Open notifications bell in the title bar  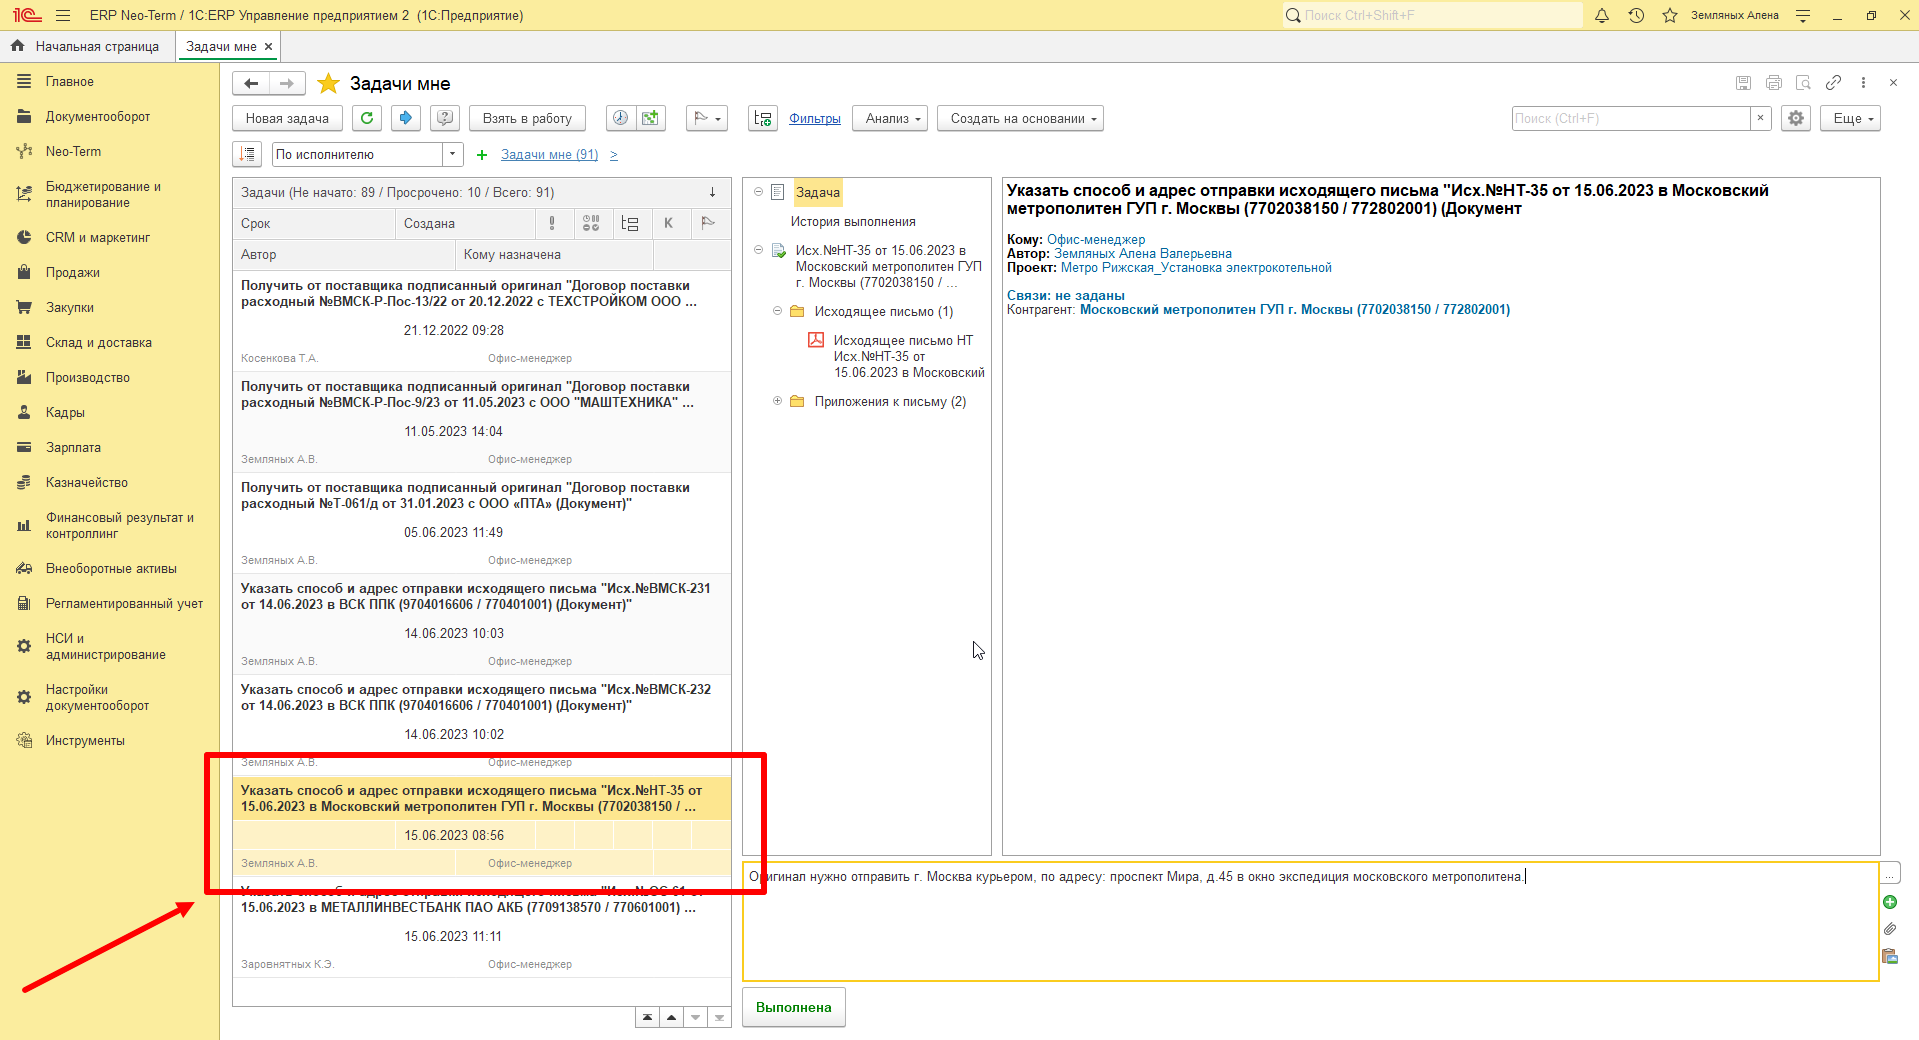(x=1602, y=15)
